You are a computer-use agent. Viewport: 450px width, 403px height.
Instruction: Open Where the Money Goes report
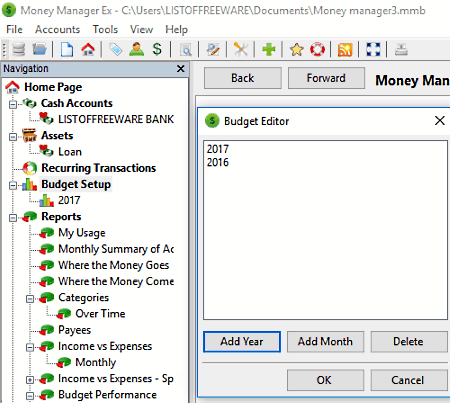coord(114,265)
